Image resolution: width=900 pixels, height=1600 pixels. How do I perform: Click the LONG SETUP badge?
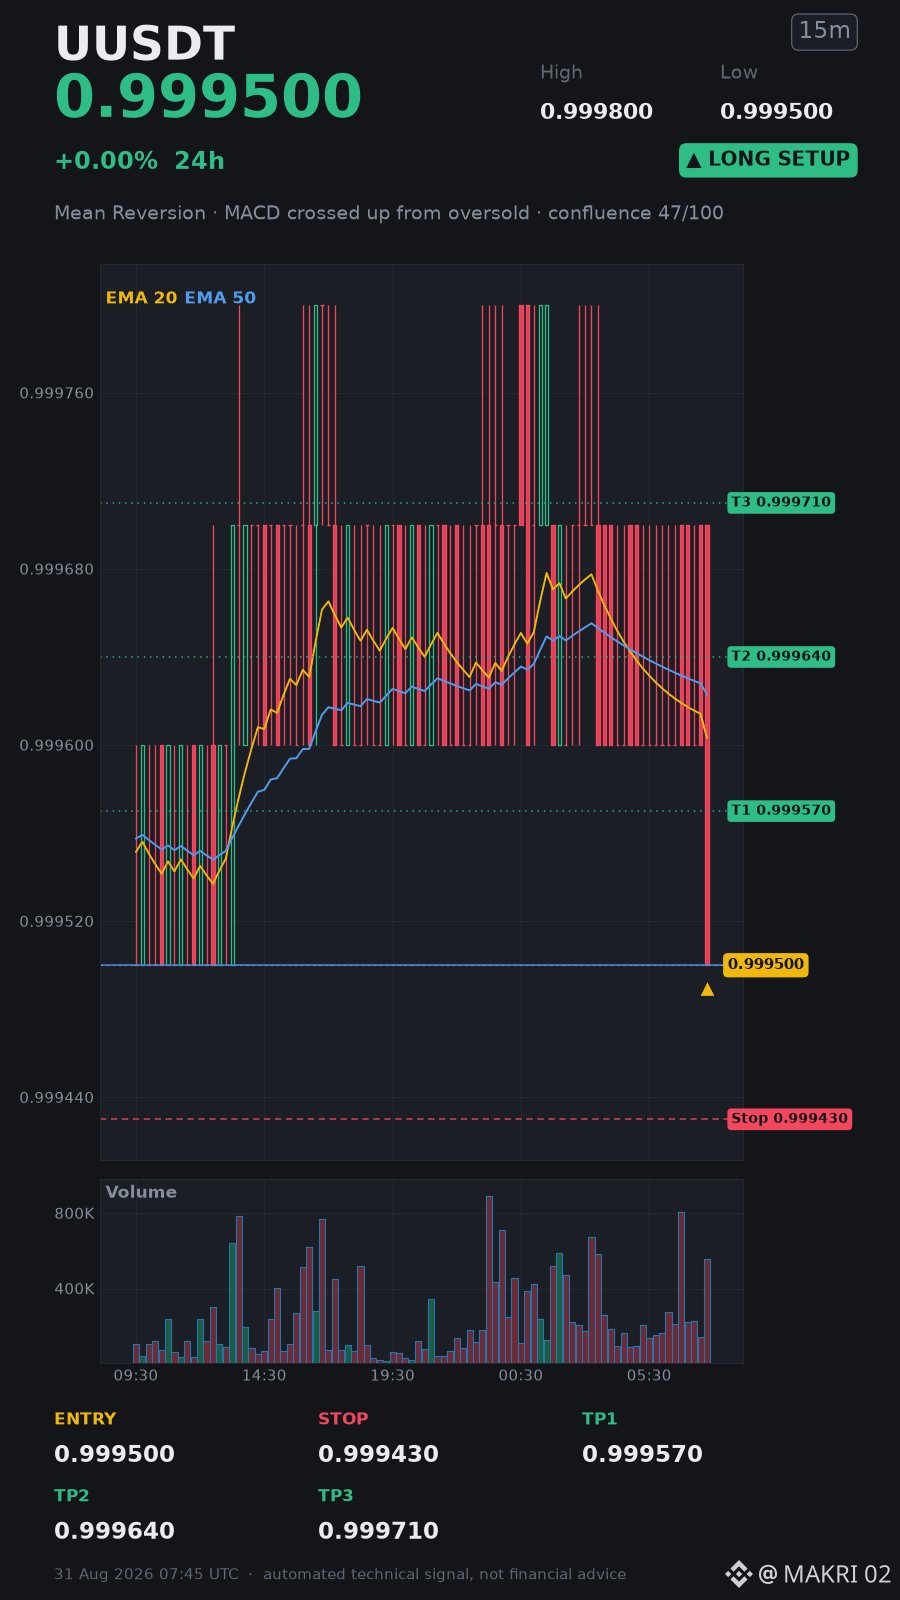point(768,160)
